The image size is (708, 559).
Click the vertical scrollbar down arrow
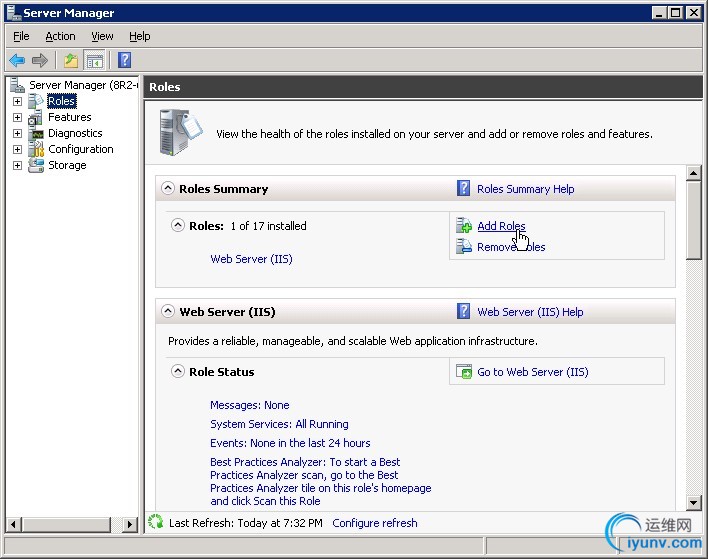pyautogui.click(x=693, y=502)
